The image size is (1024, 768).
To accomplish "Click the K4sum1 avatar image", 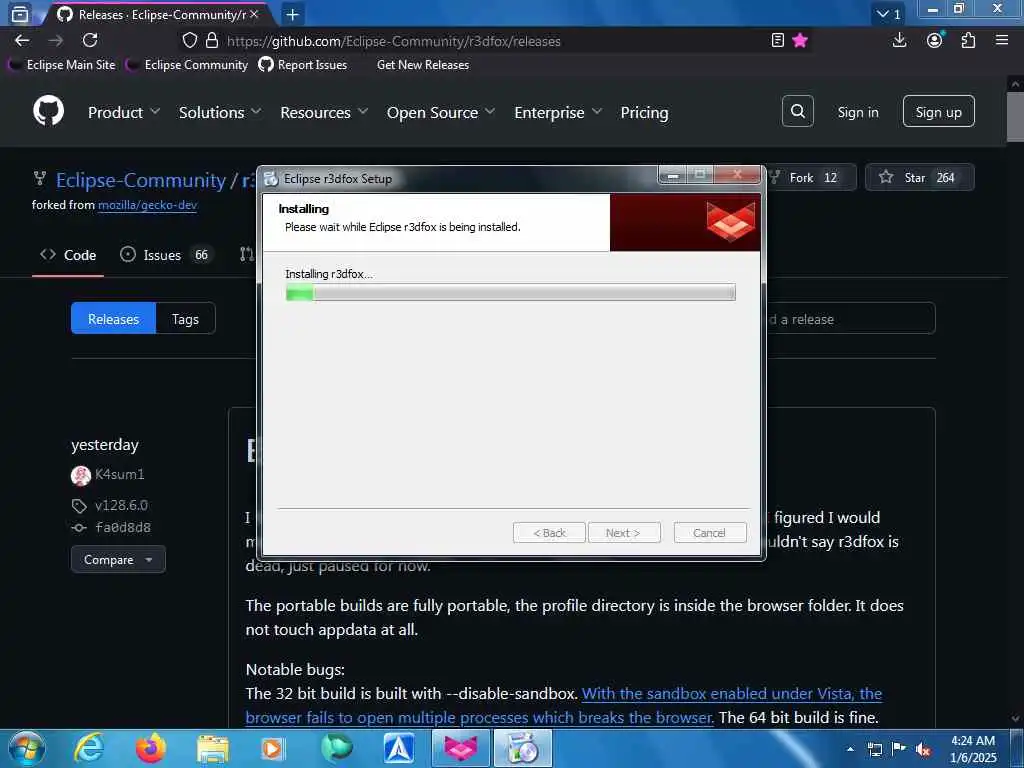I will click(x=80, y=475).
